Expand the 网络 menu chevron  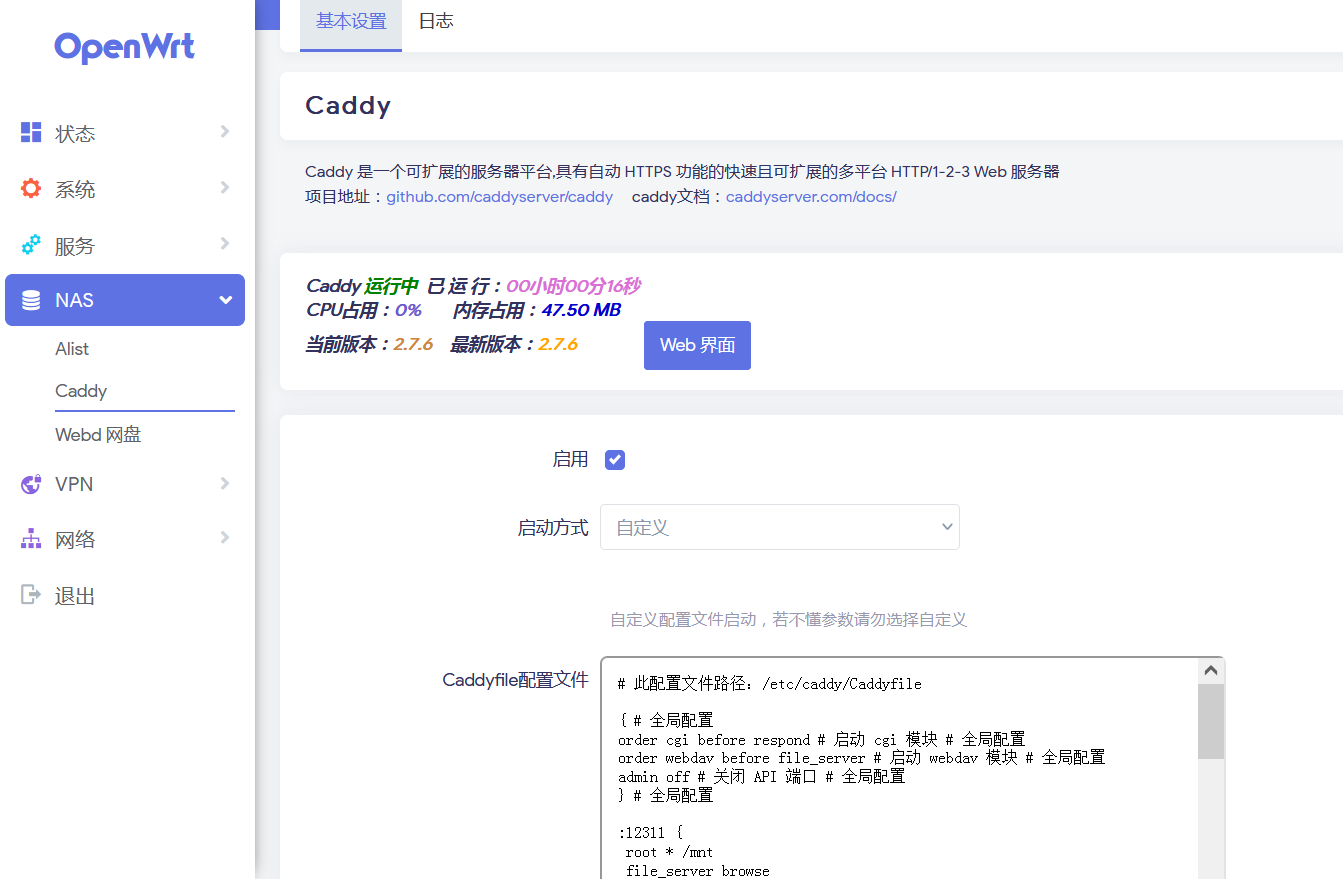tap(225, 538)
